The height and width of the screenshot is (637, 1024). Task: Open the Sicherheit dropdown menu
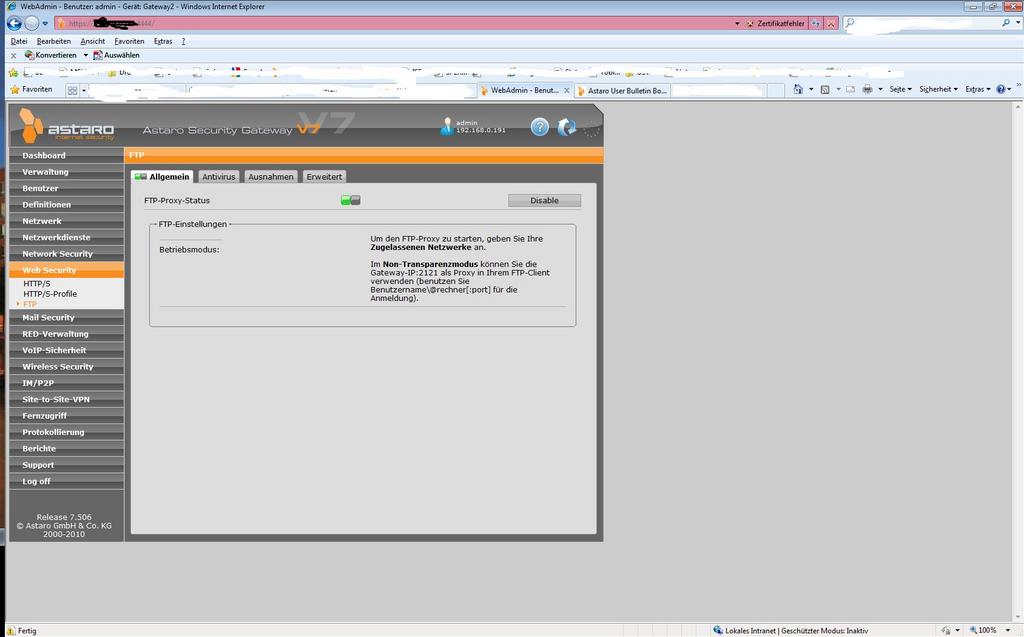(938, 89)
